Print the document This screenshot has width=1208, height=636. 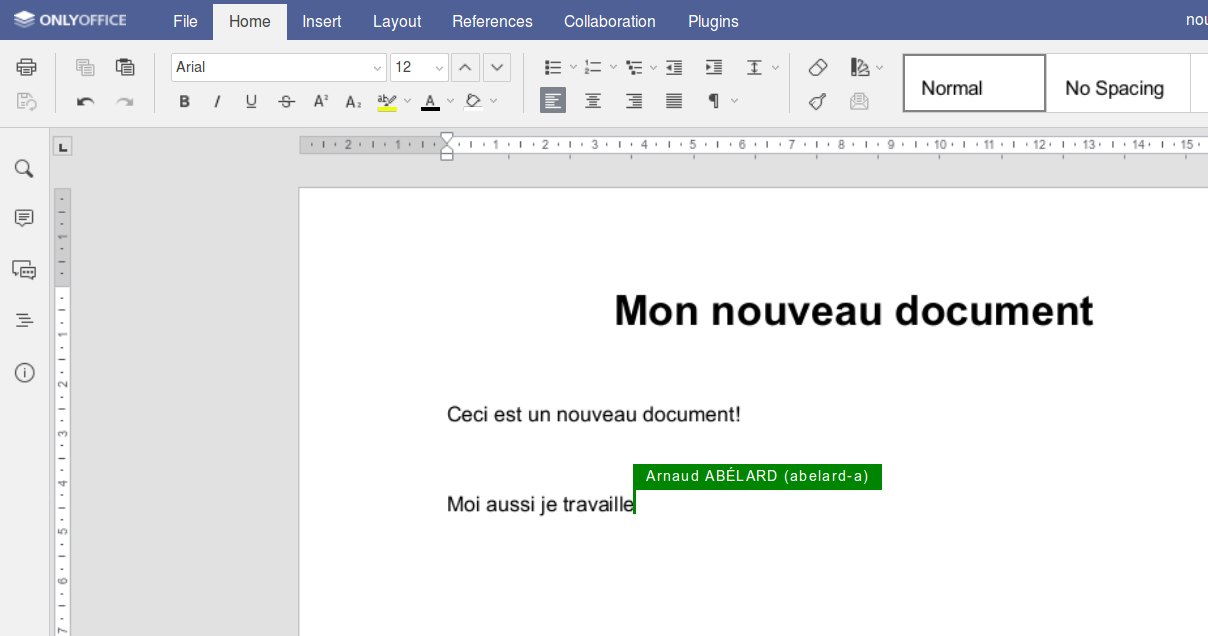click(26, 66)
